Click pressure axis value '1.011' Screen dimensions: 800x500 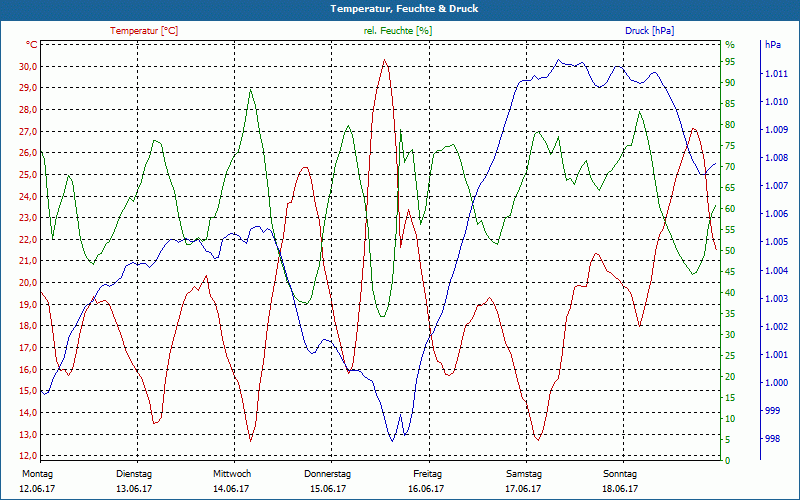click(776, 74)
